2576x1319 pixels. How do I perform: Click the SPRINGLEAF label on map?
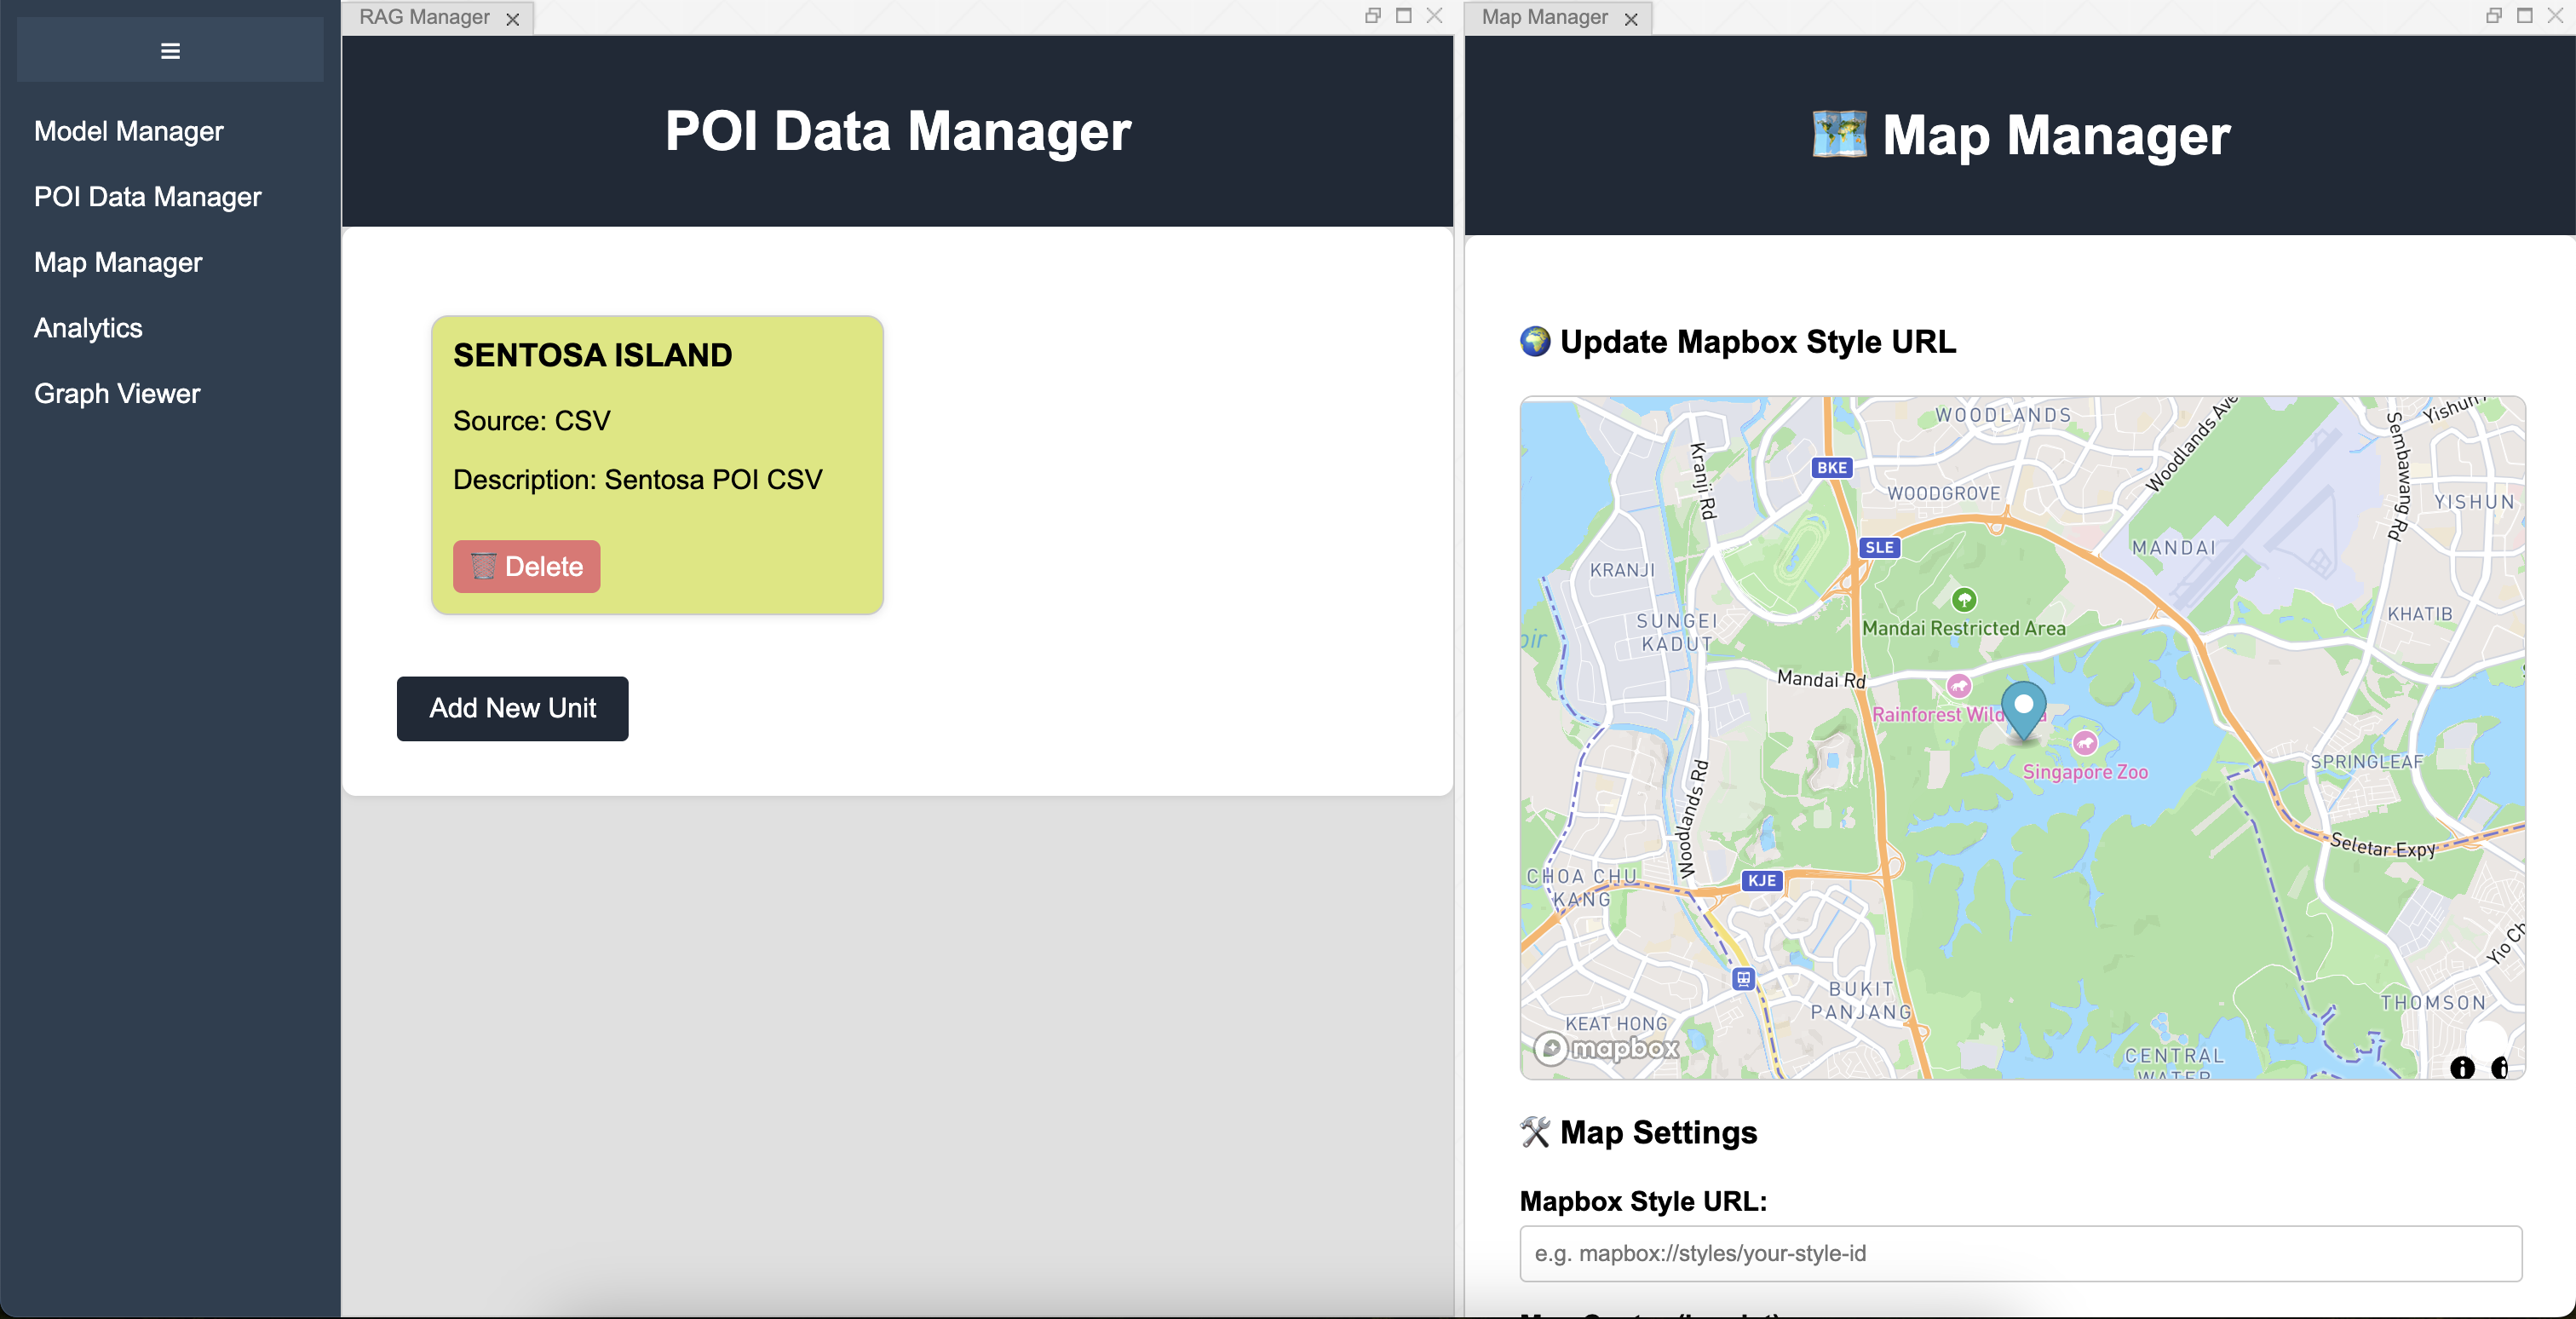coord(2366,762)
